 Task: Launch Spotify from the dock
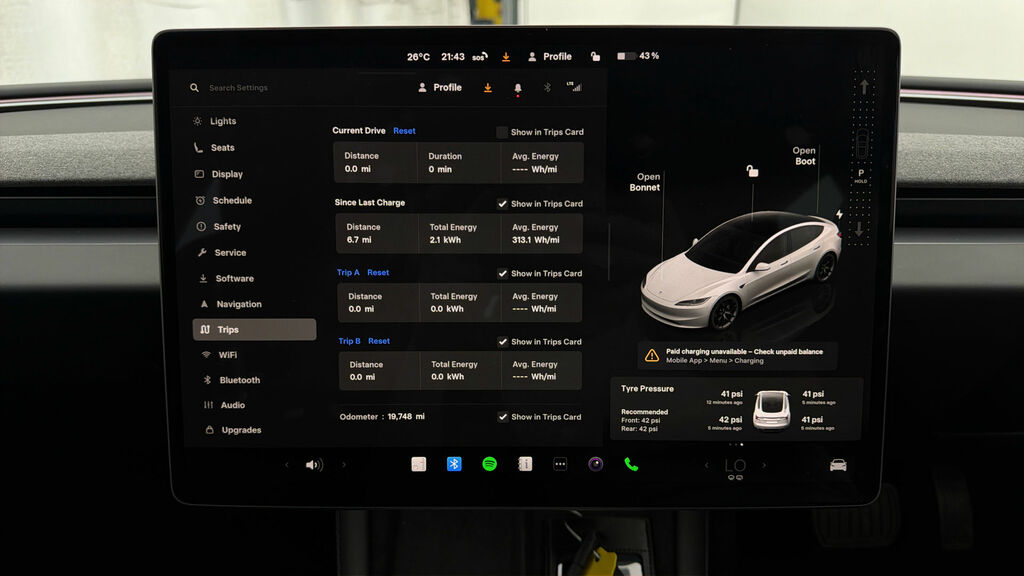[x=489, y=464]
